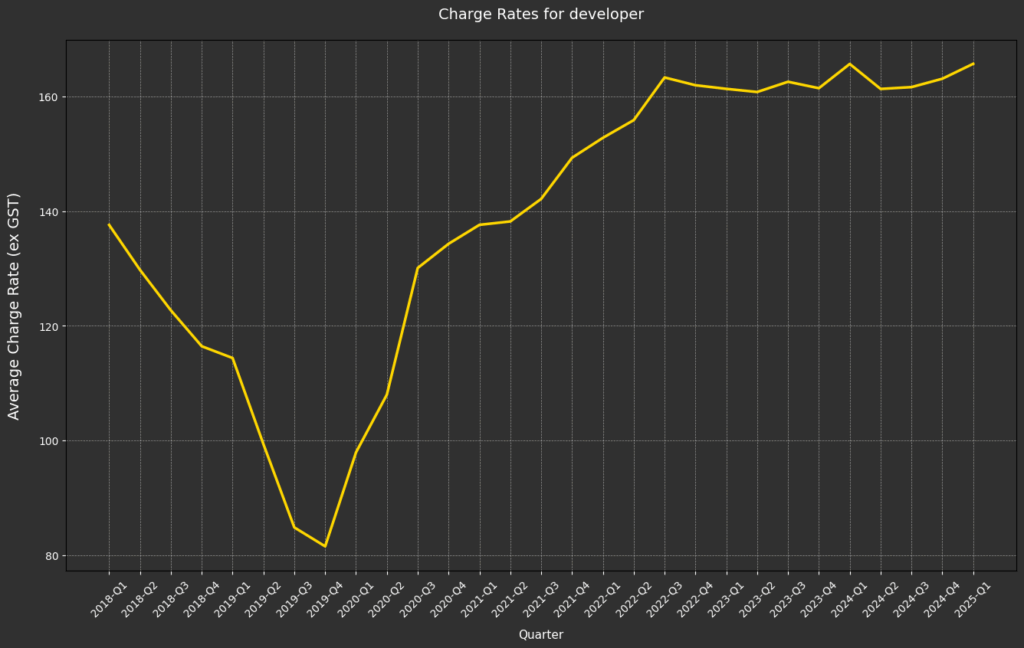Screen dimensions: 1024x648
Task: Click the line's starting point at 2018-Q1
Action: pyautogui.click(x=109, y=225)
